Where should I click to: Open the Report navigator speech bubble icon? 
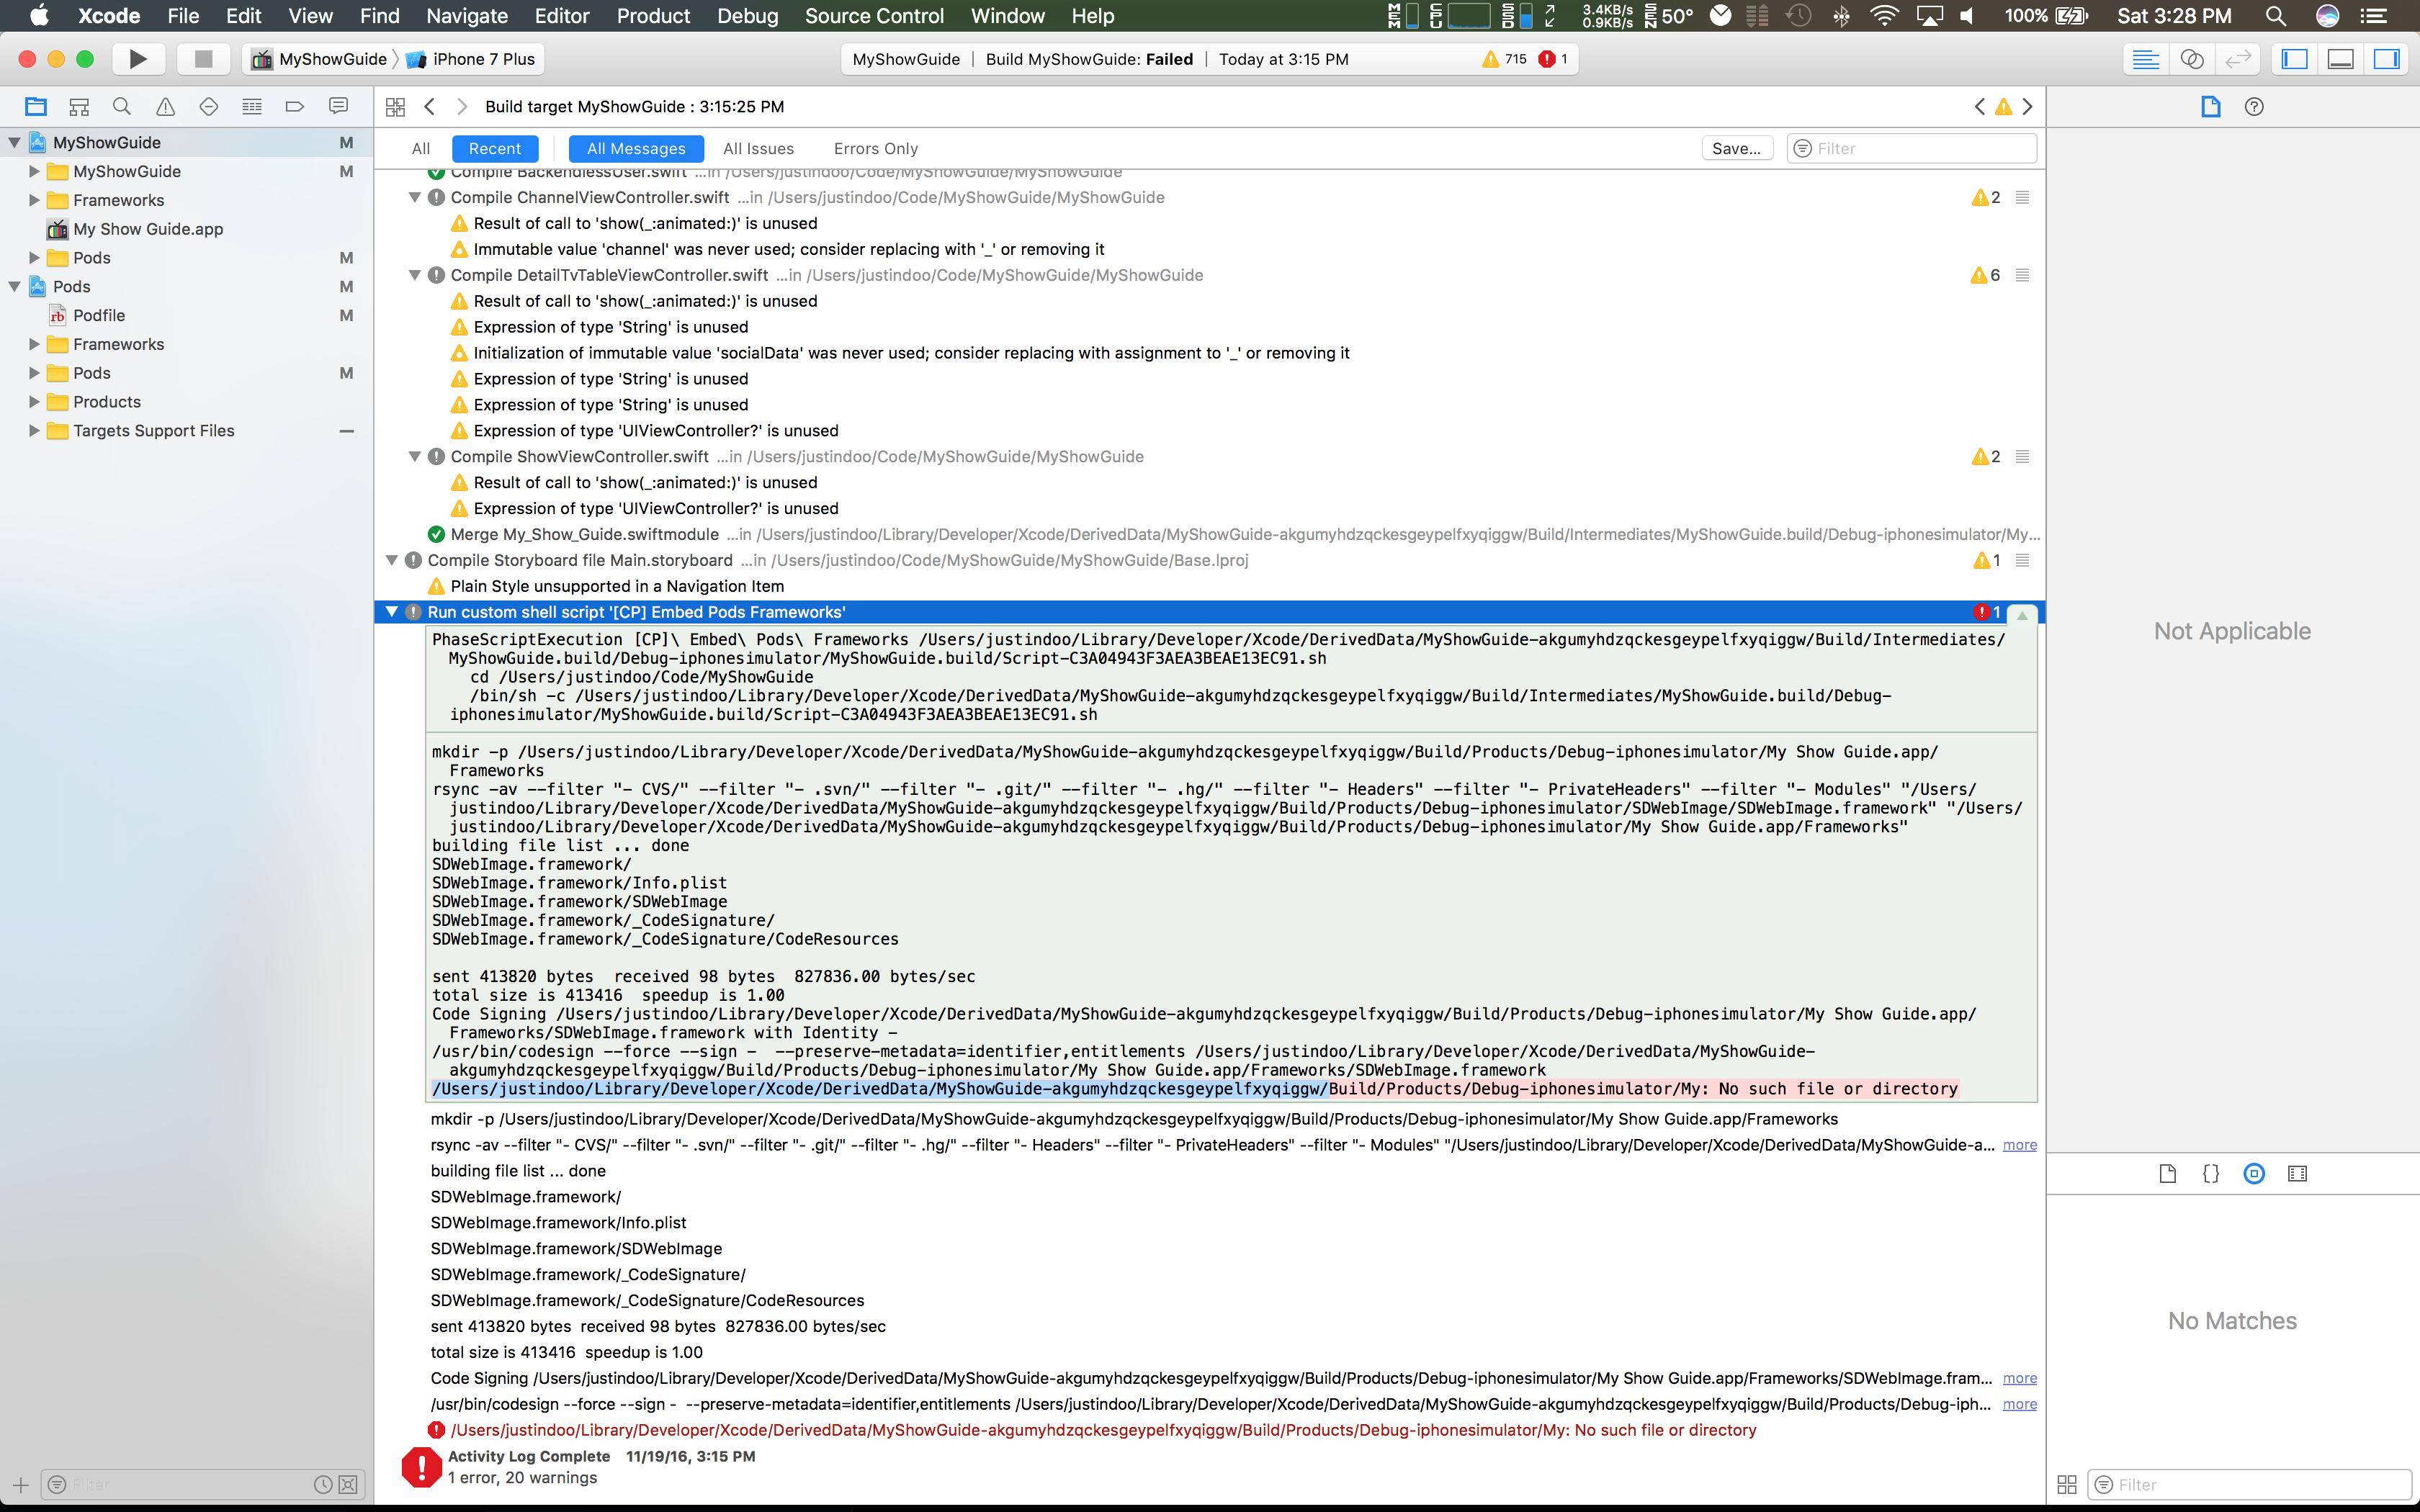pyautogui.click(x=338, y=106)
